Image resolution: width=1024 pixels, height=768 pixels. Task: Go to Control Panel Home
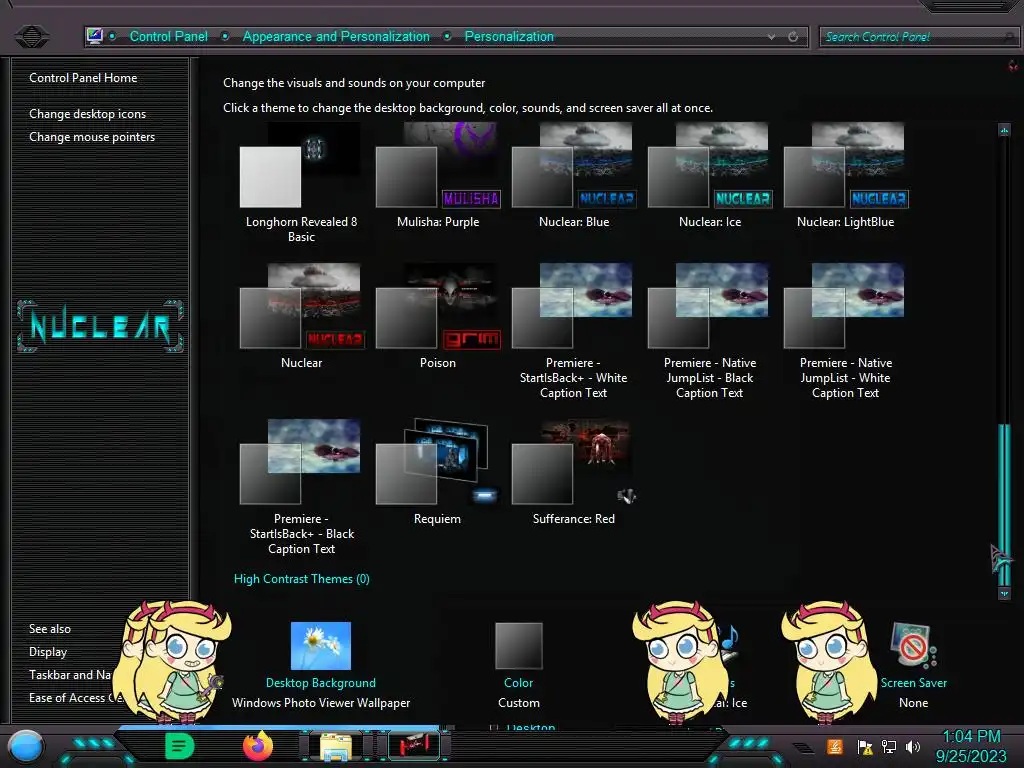[83, 78]
